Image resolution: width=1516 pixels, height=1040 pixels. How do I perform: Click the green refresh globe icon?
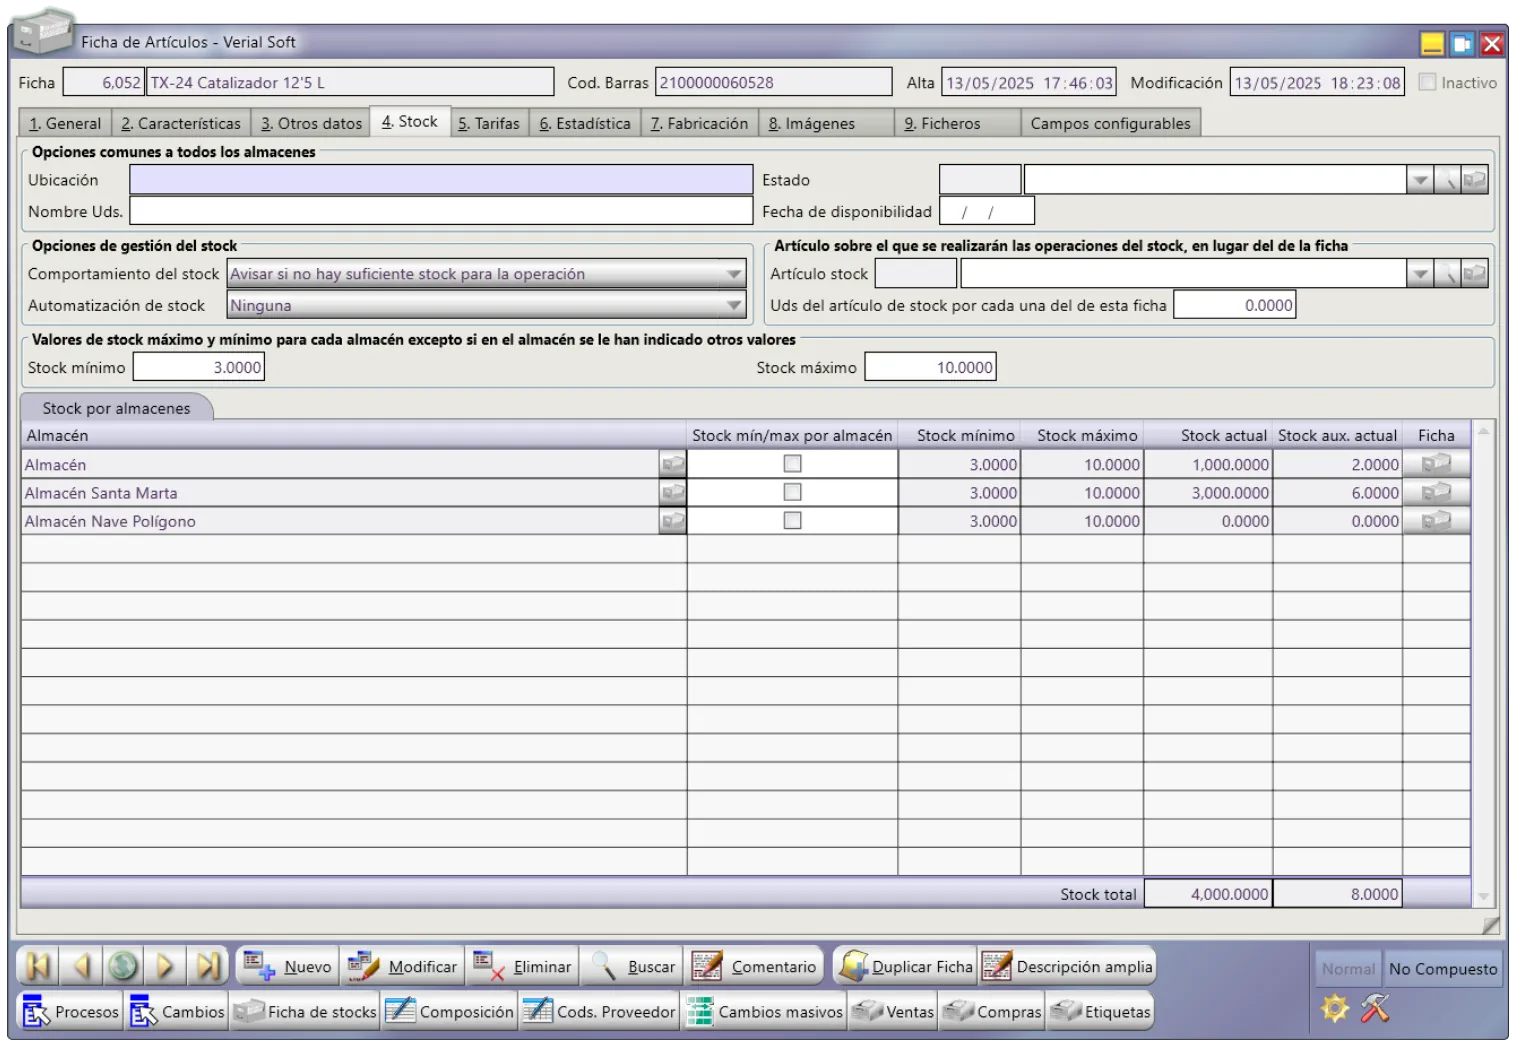[x=123, y=966]
